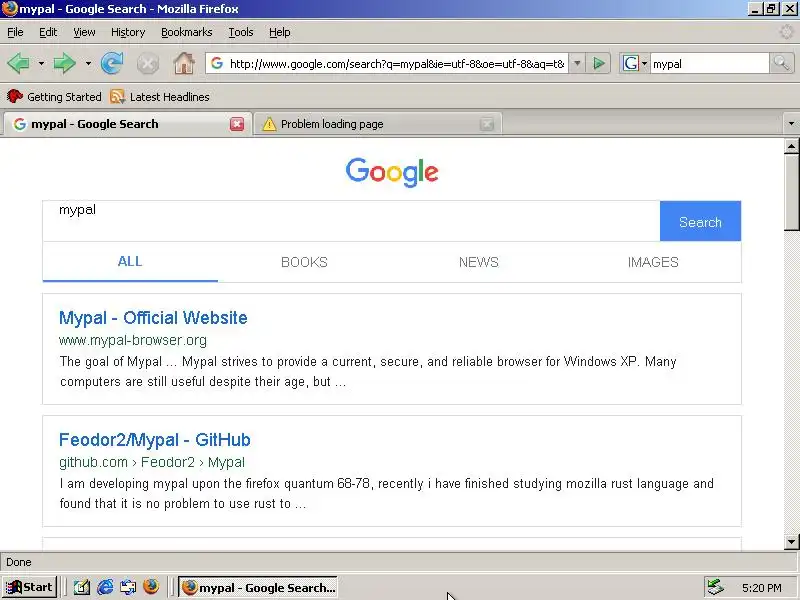Image resolution: width=800 pixels, height=600 pixels.
Task: Click the toolbar search field containing mypal
Action: tap(709, 64)
